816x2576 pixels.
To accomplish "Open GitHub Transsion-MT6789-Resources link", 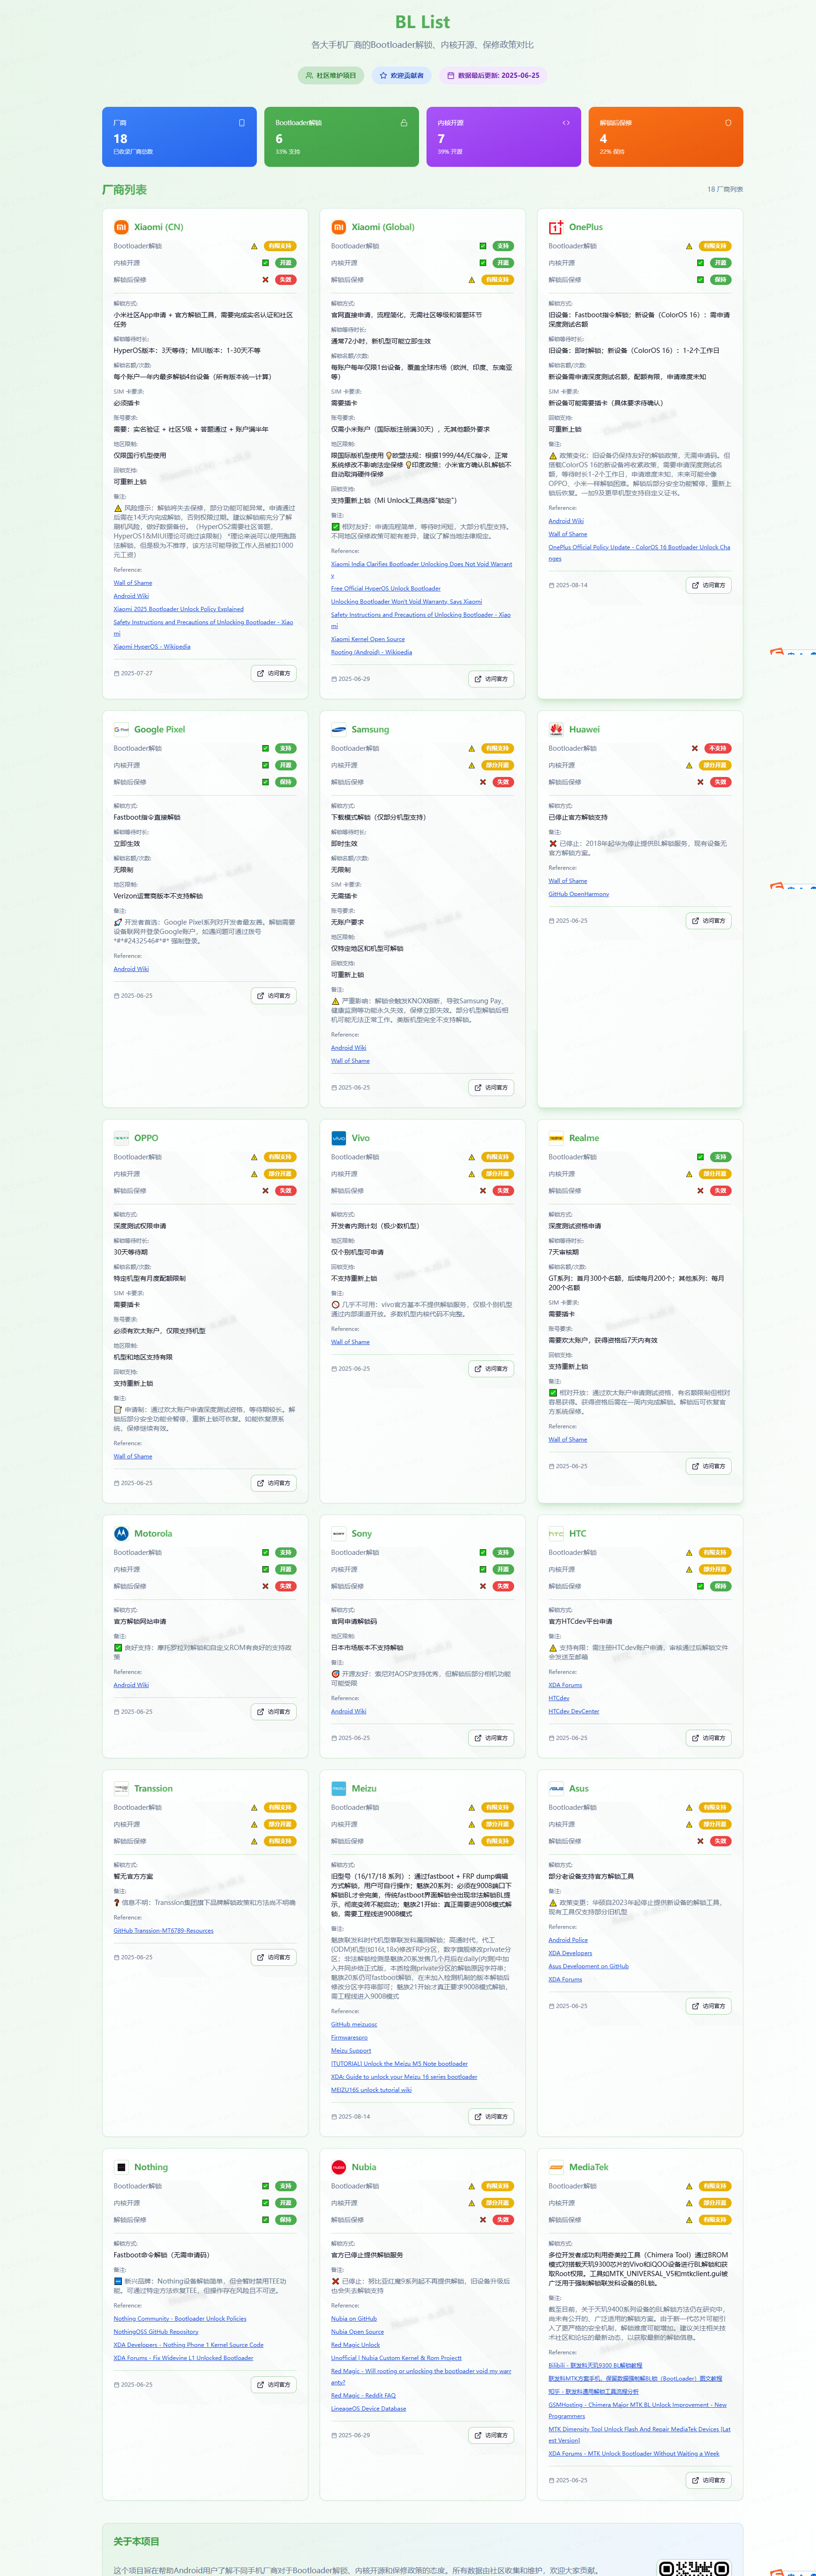I will point(163,1931).
